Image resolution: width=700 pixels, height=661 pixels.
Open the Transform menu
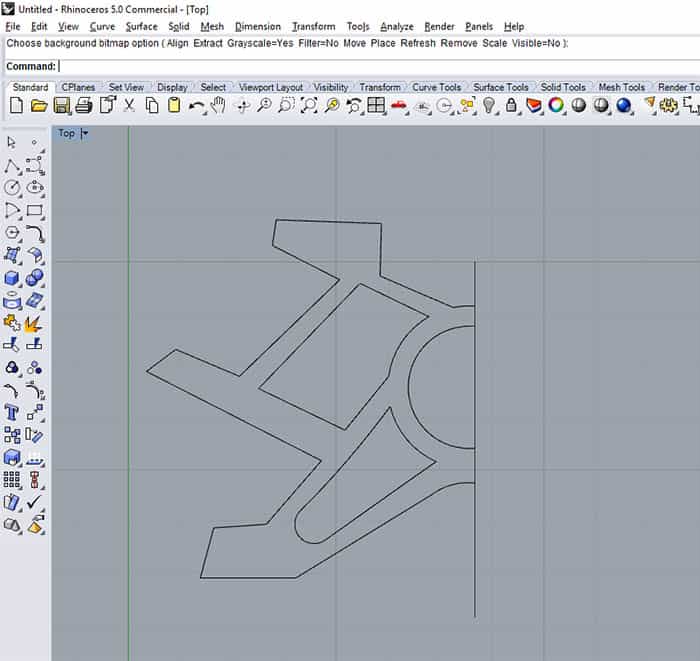pos(314,27)
